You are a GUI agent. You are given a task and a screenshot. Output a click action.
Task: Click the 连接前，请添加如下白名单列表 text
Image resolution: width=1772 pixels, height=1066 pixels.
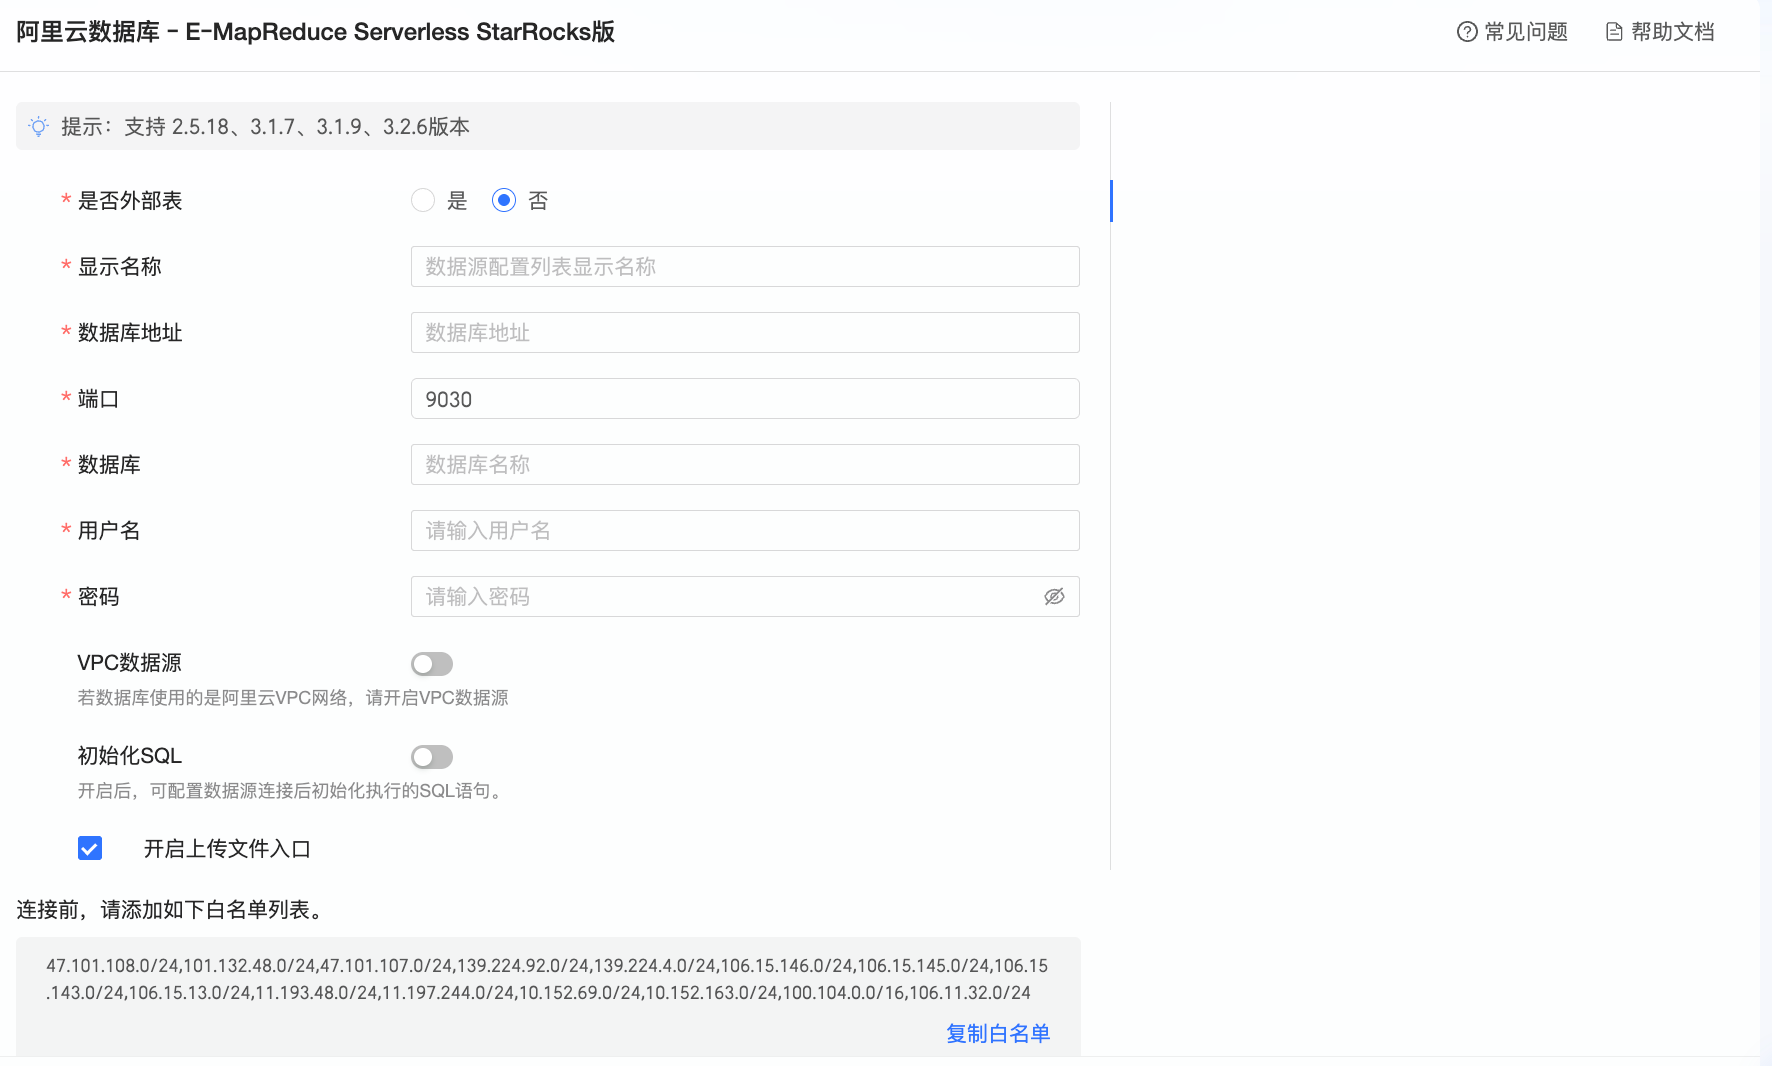169,910
